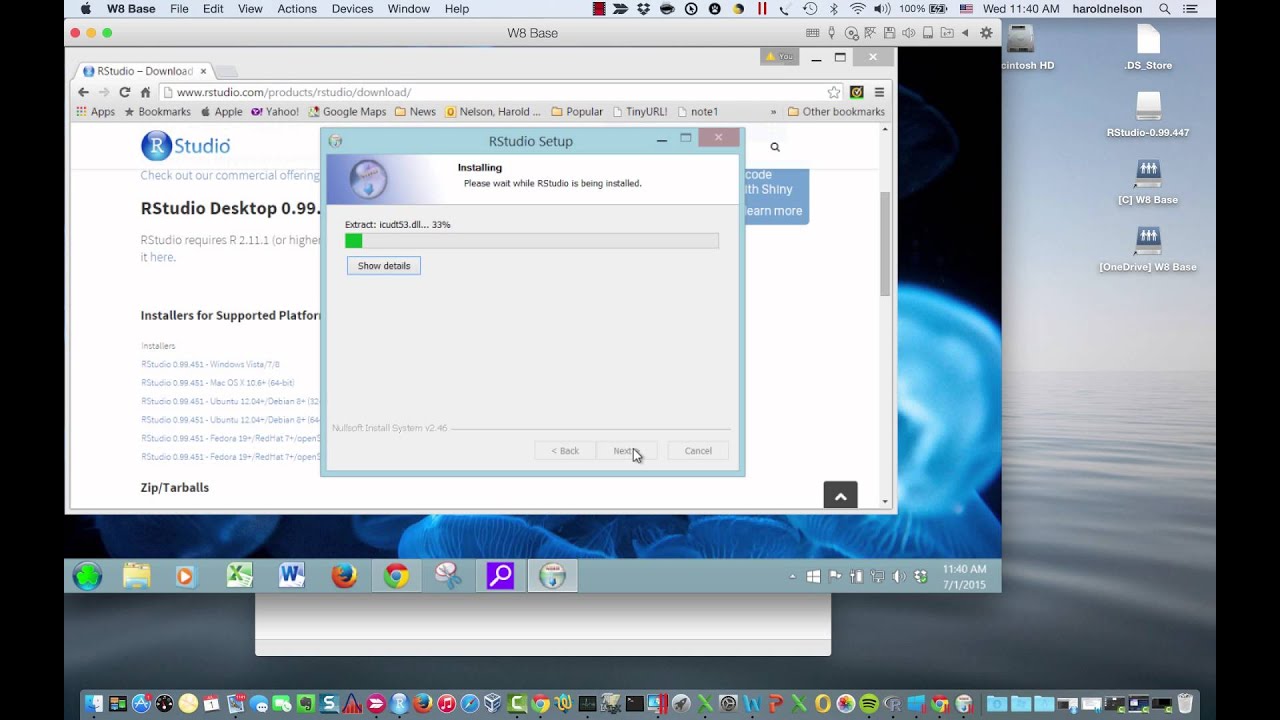The width and height of the screenshot is (1280, 720).
Task: Select the RStudio-0.99.447 desktop drive
Action: point(1148,115)
